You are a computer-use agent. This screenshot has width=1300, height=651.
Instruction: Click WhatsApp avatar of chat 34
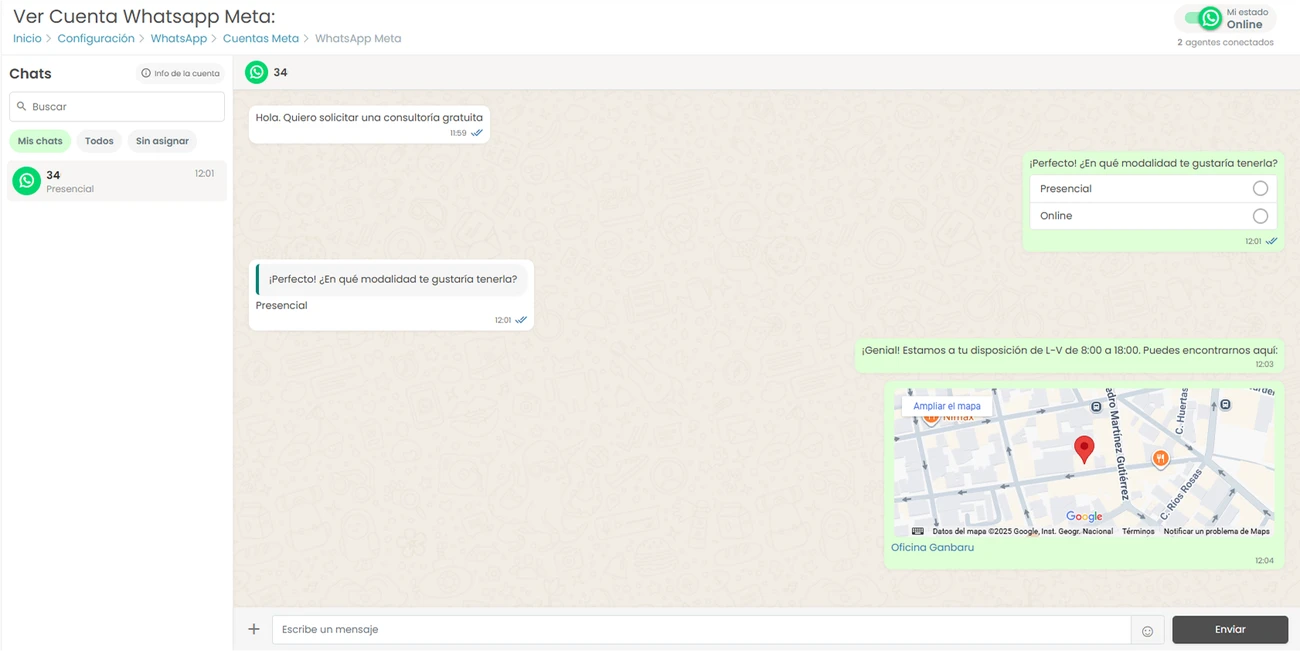tap(27, 181)
